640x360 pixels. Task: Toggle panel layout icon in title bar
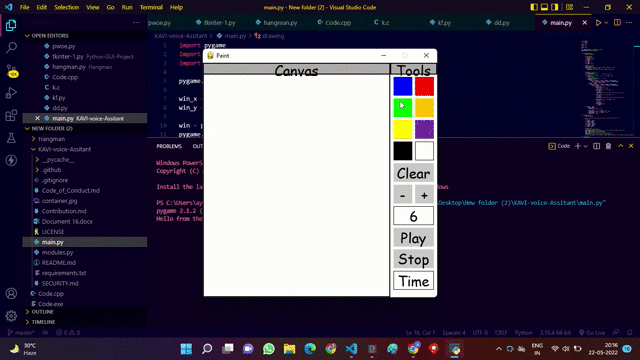click(544, 7)
